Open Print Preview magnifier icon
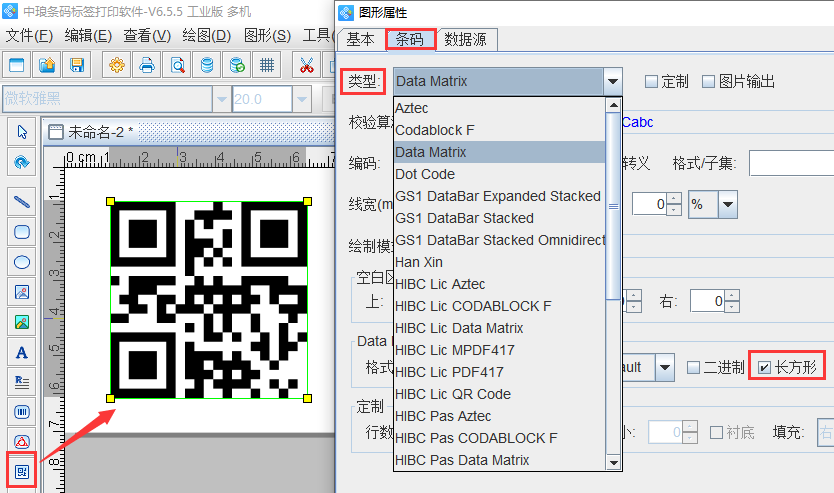Screen dimensions: 834x493 (x=177, y=66)
